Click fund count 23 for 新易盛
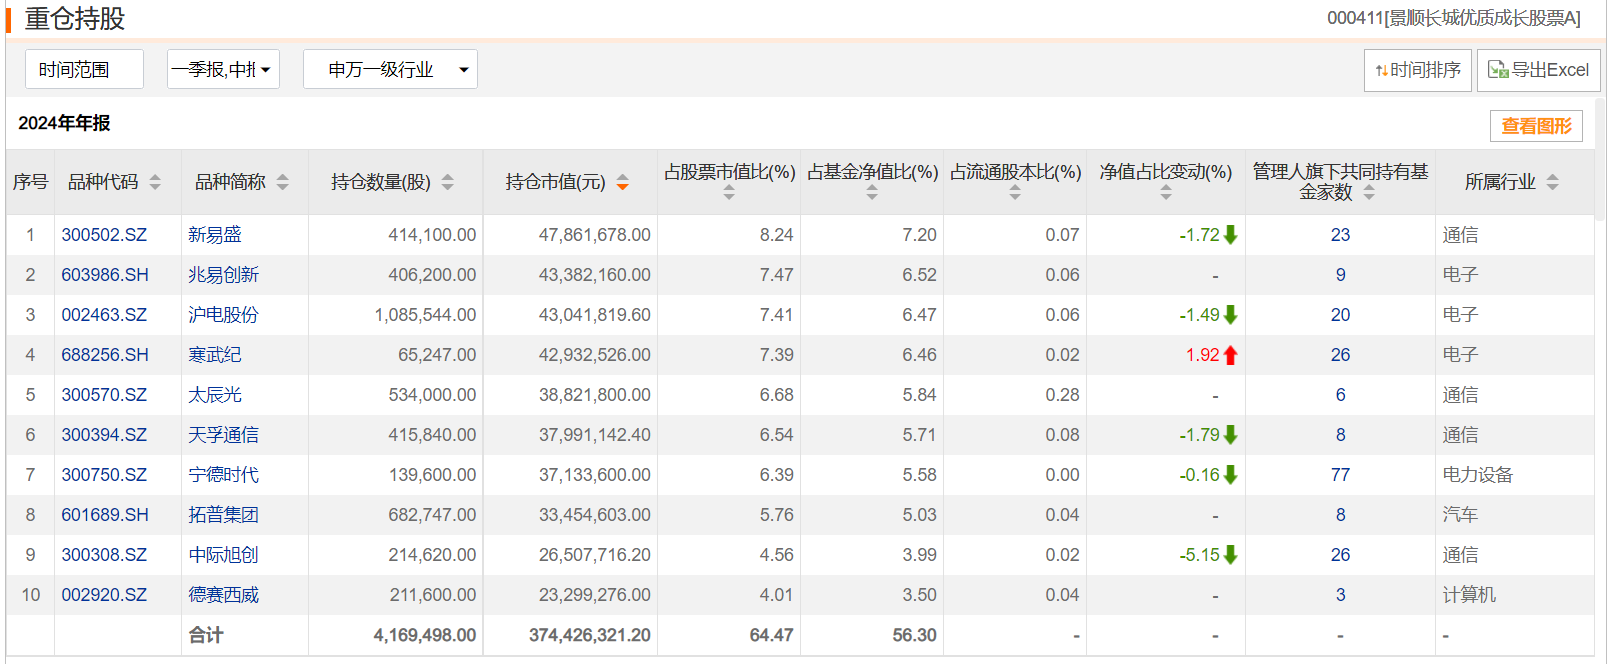 [1340, 235]
